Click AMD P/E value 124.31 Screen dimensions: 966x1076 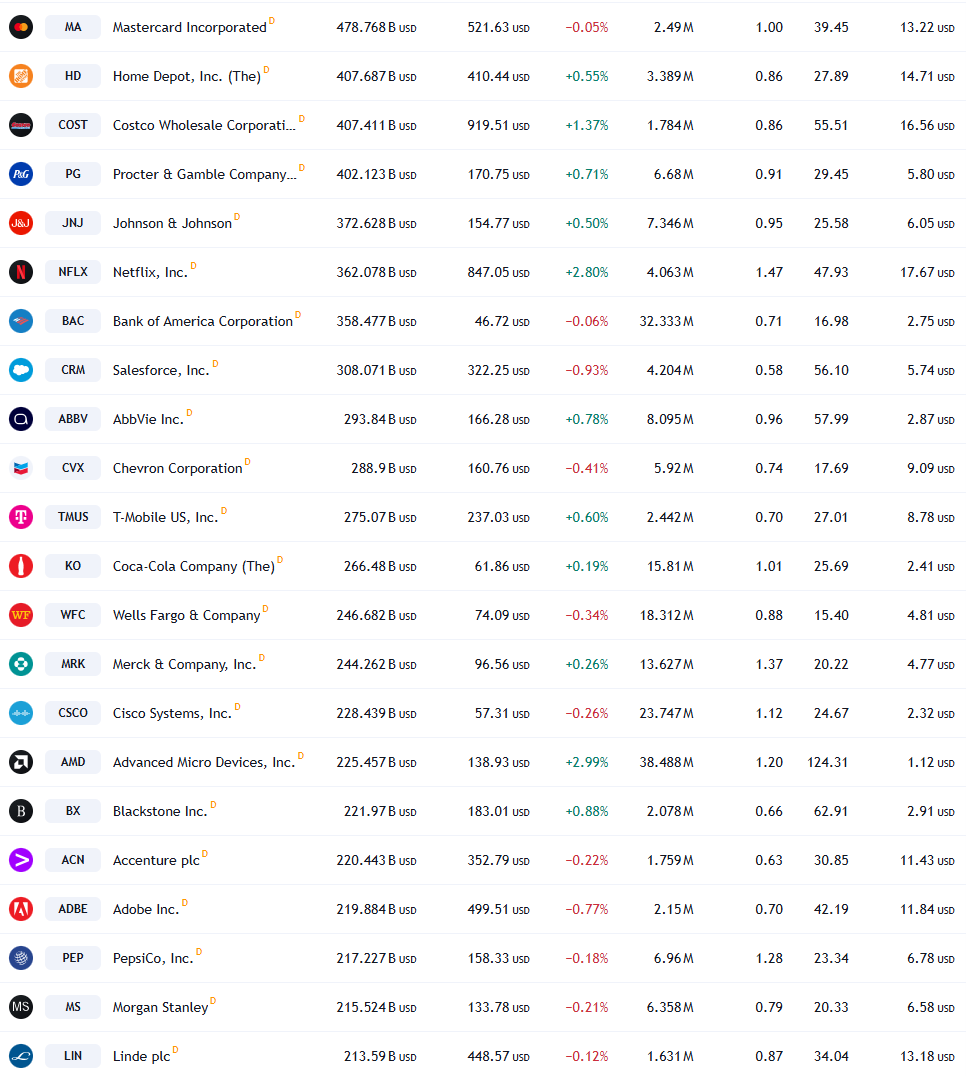click(x=827, y=762)
